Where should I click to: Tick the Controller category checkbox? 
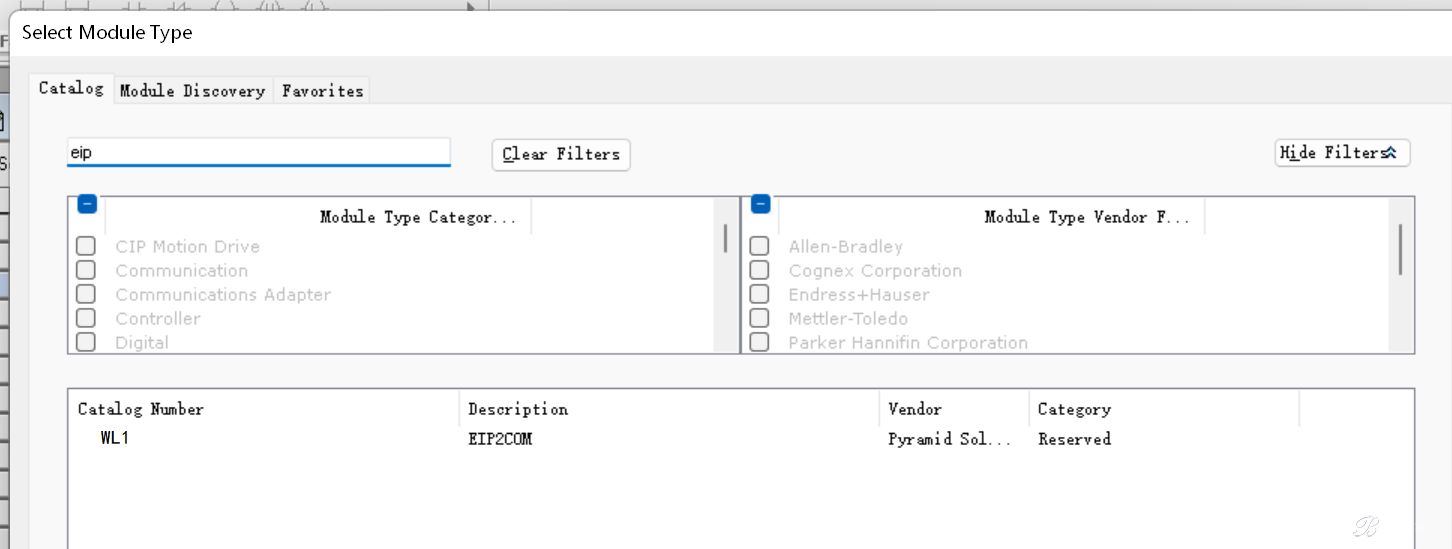(x=86, y=318)
